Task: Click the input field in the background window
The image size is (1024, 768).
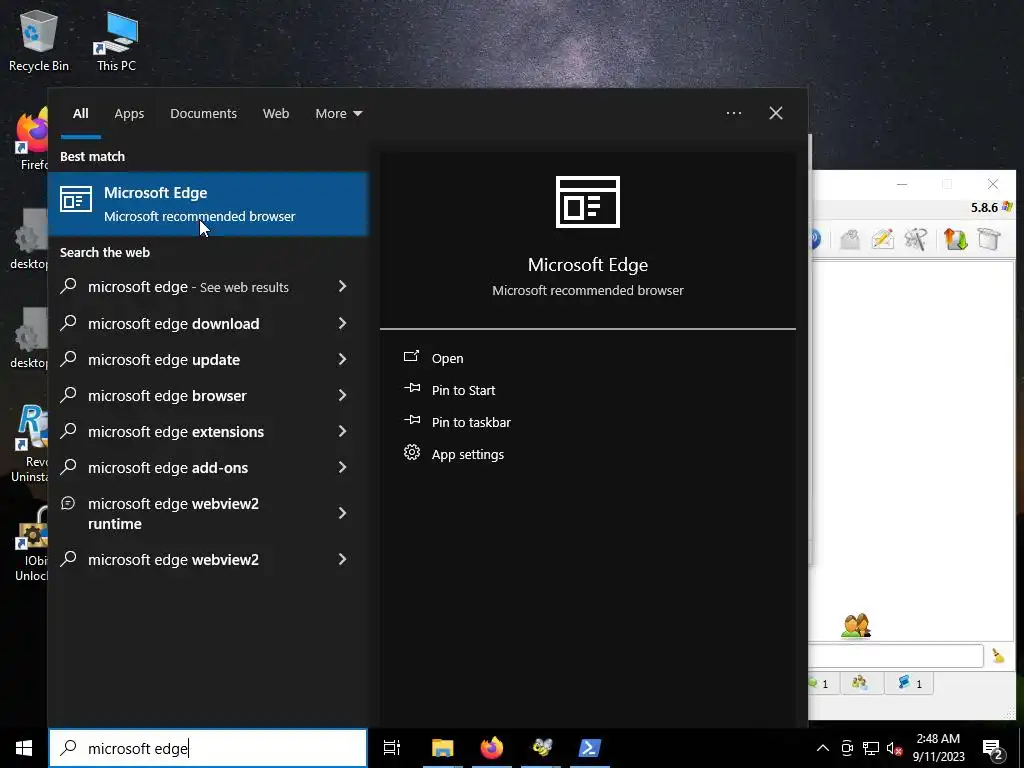Action: [x=896, y=656]
